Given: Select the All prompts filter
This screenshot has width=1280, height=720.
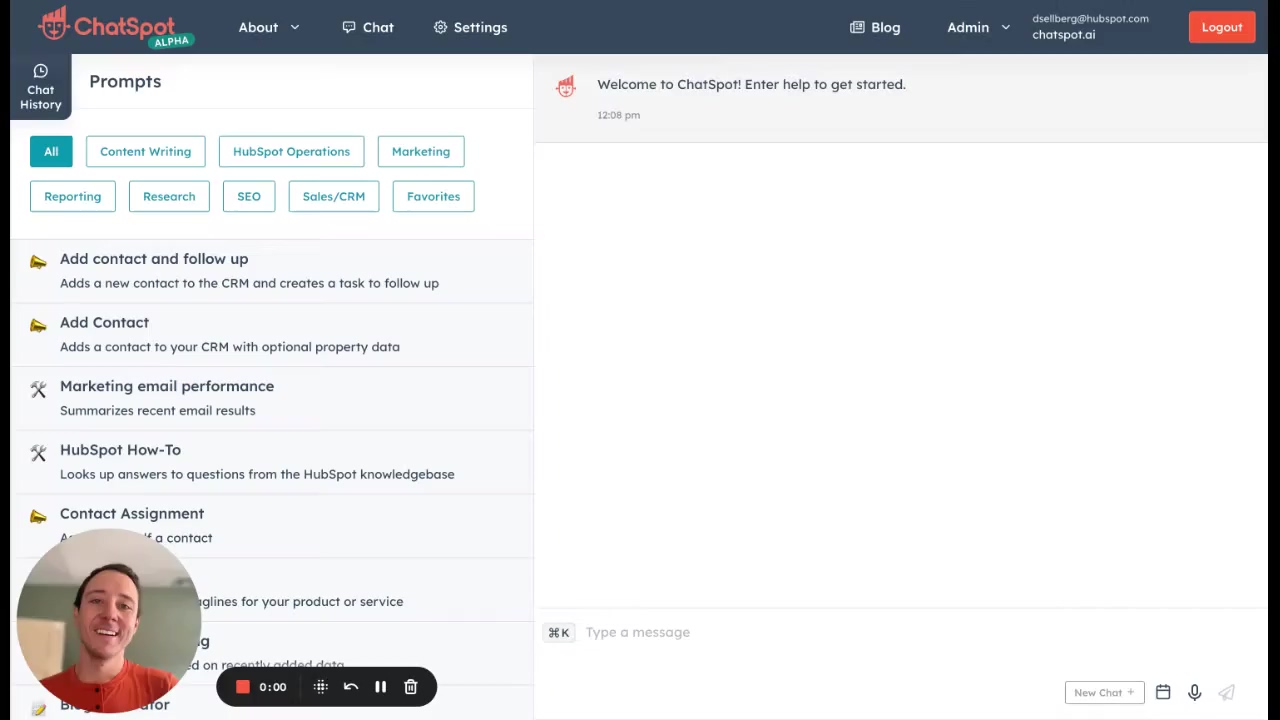Looking at the screenshot, I should pos(51,151).
